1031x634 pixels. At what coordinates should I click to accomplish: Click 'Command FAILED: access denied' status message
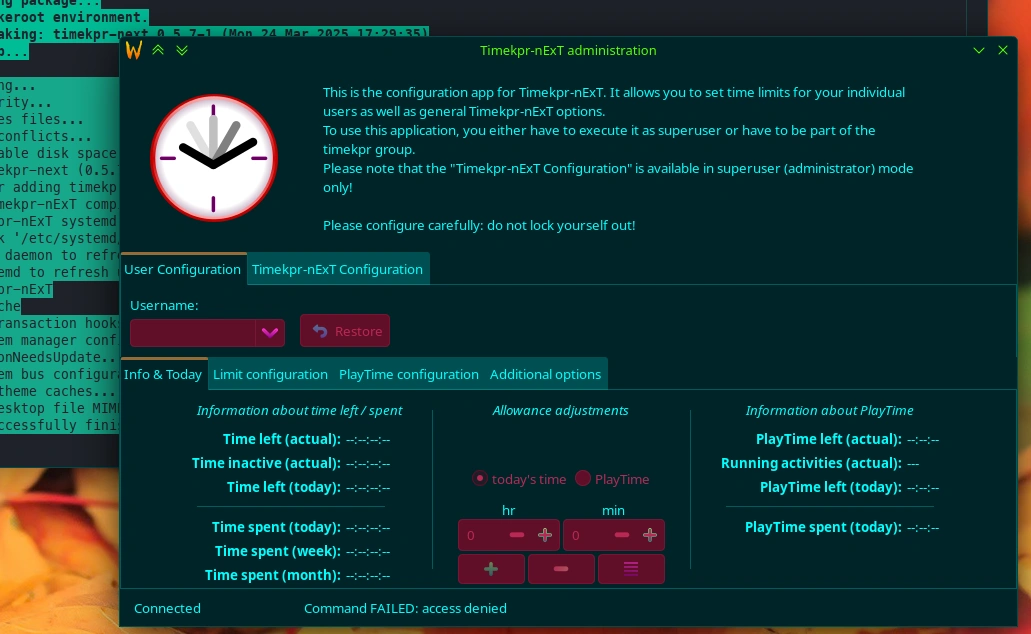(405, 608)
